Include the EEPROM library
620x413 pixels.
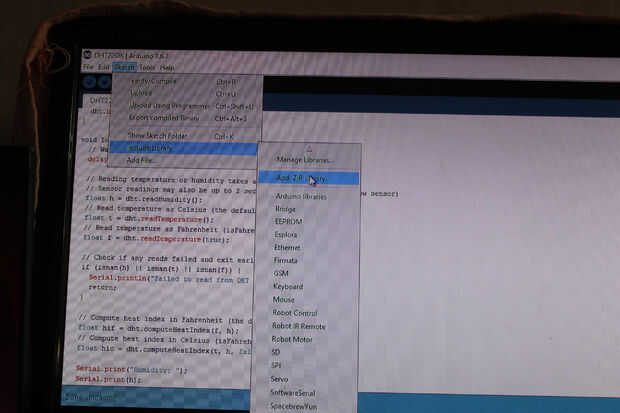308,222
